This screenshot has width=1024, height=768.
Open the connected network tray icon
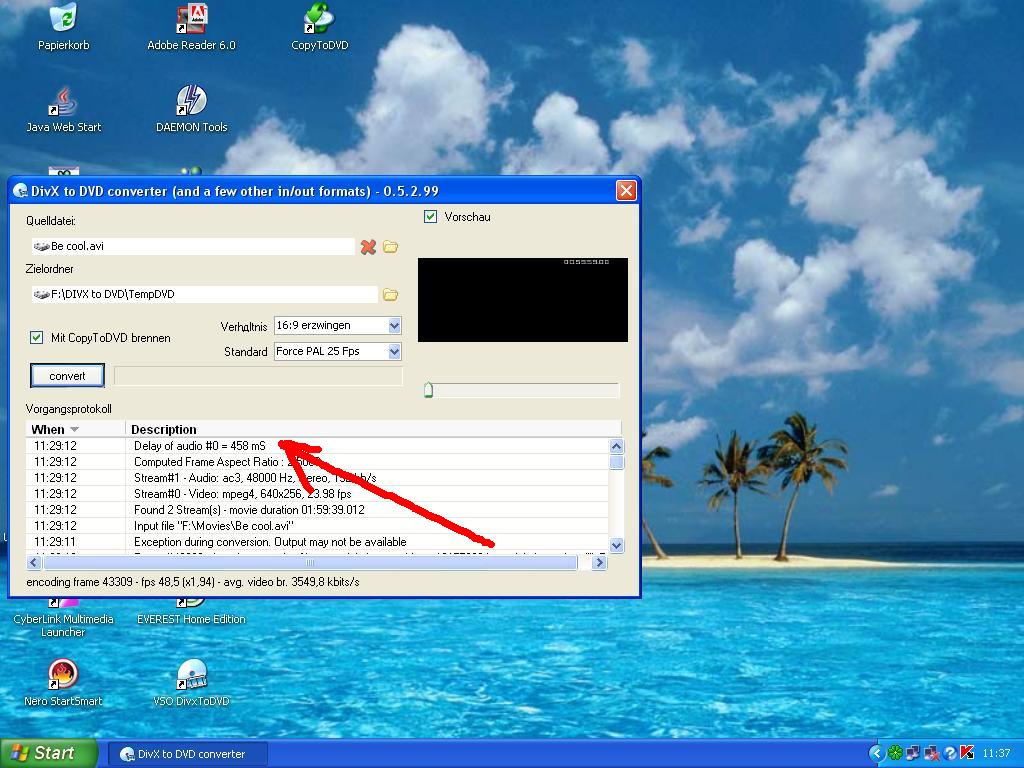(x=913, y=754)
